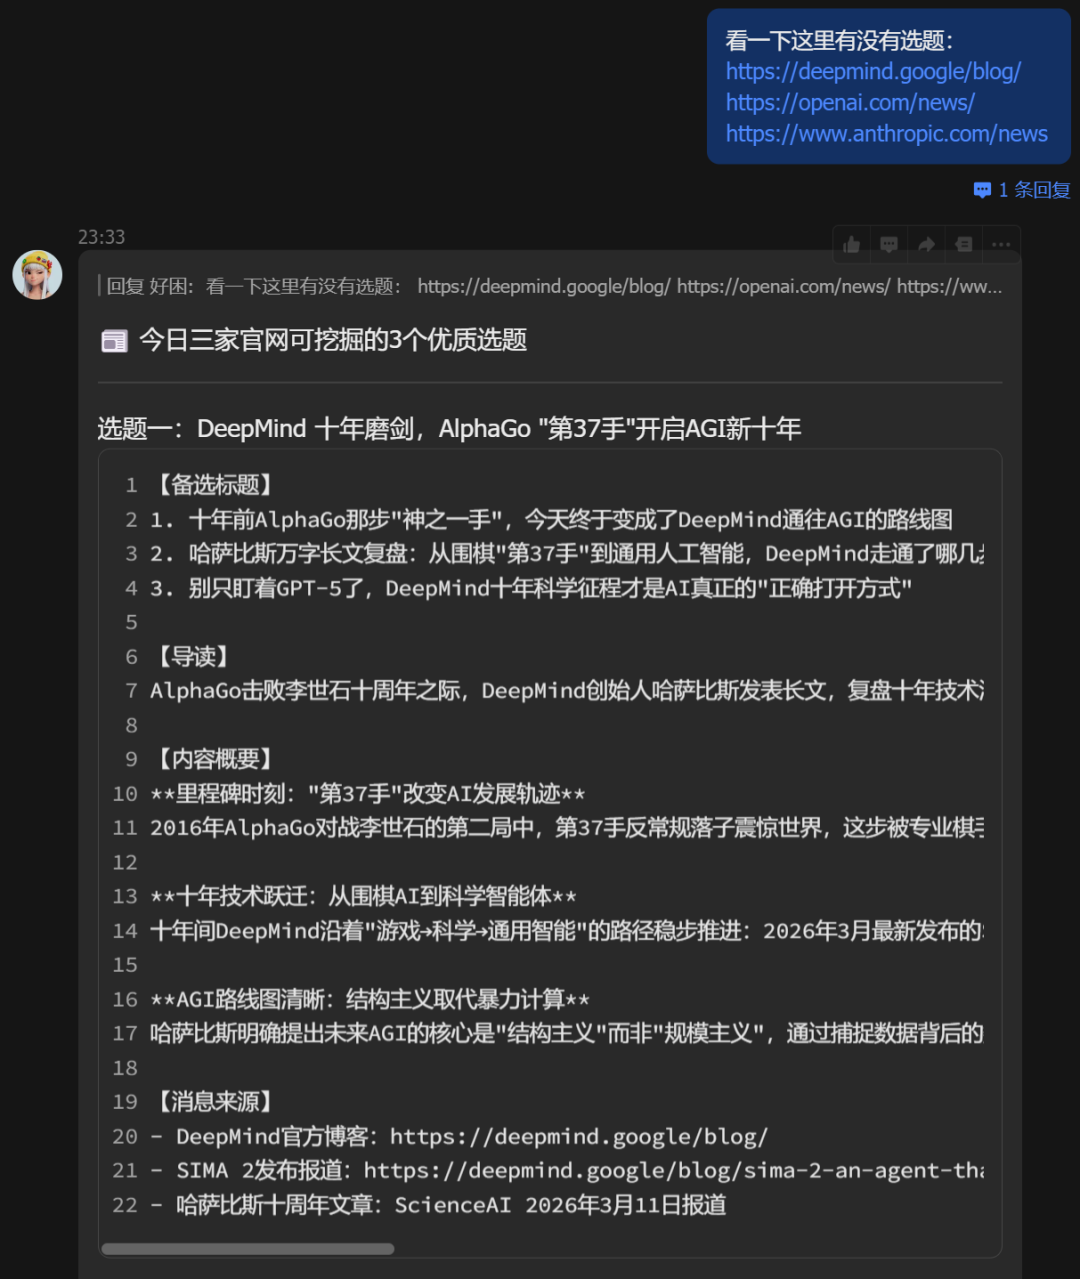Click the 23:33 message timestamp
This screenshot has width=1080, height=1279.
[102, 237]
